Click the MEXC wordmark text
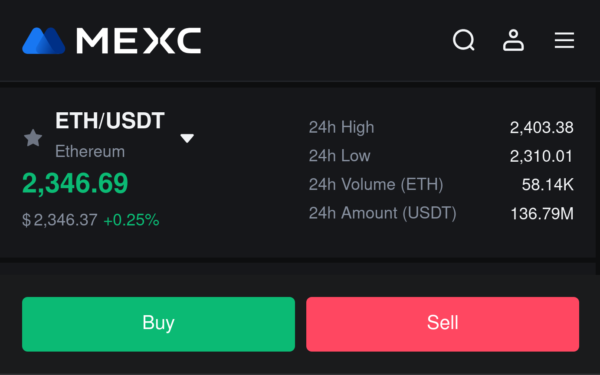The height and width of the screenshot is (375, 600). (139, 41)
